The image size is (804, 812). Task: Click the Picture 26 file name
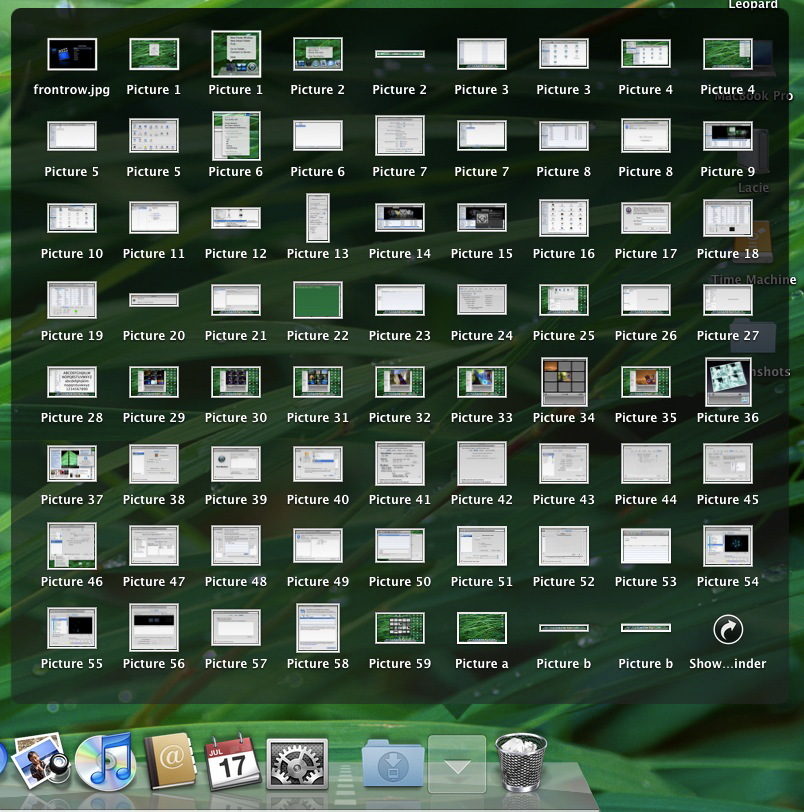646,336
